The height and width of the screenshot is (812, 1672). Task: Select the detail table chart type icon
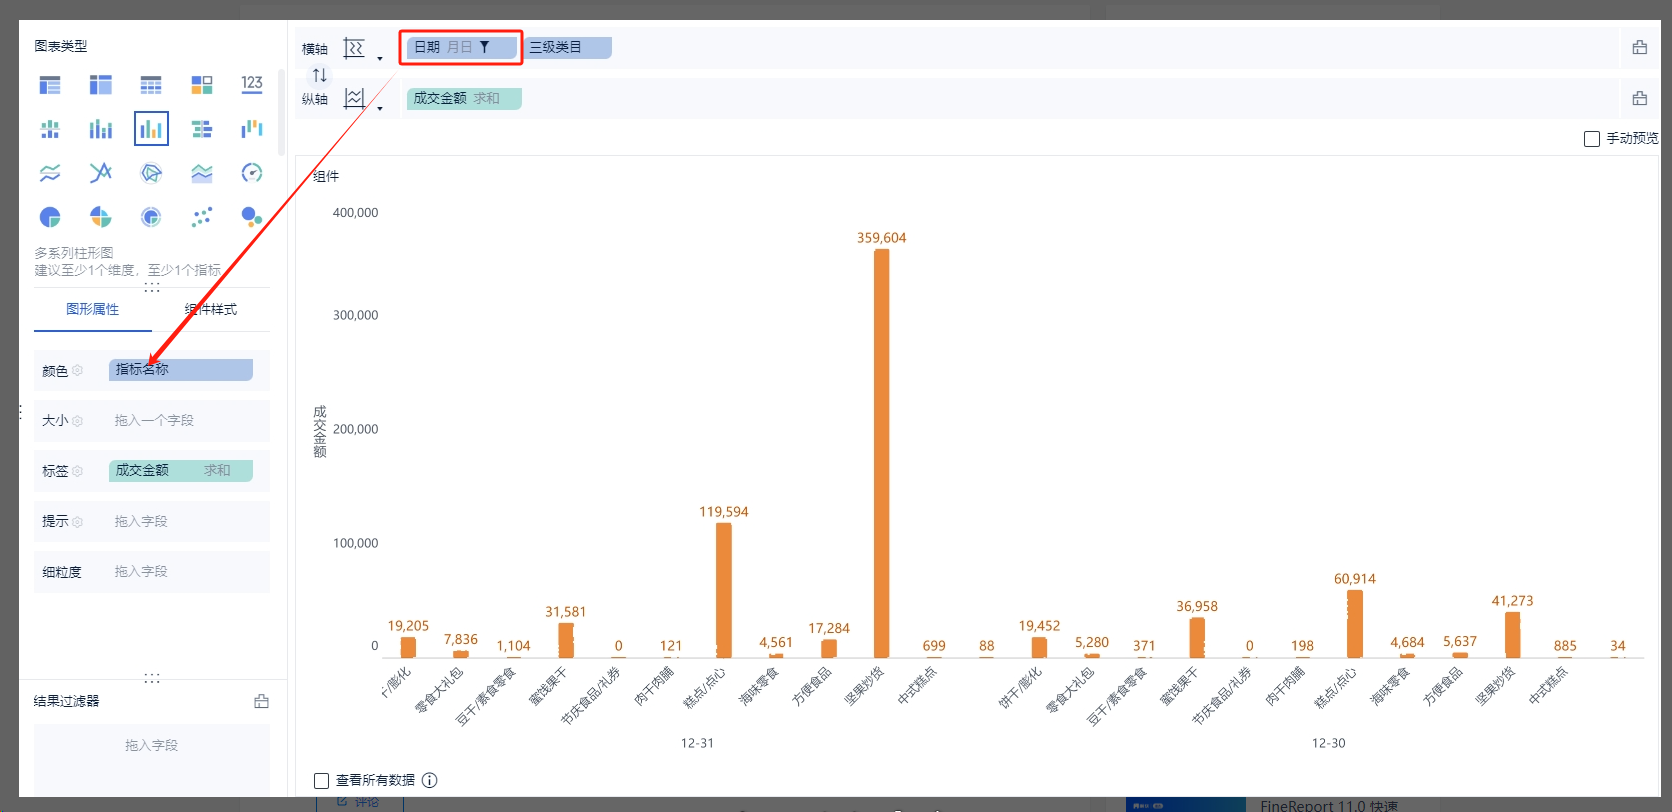pyautogui.click(x=151, y=85)
